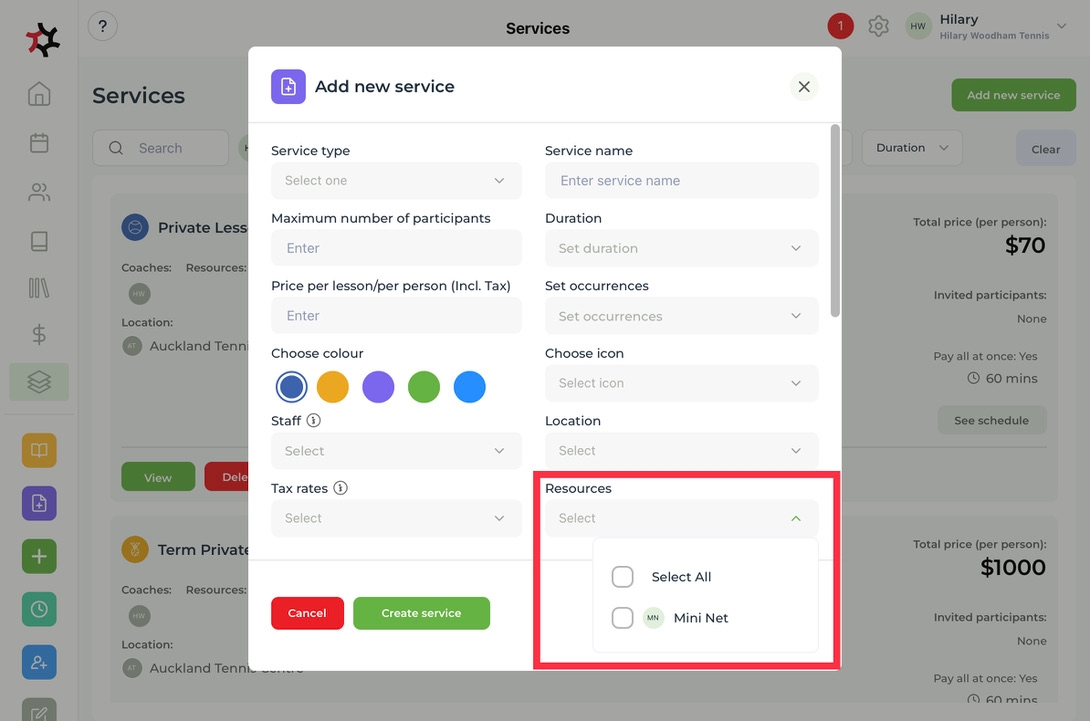This screenshot has height=721, width=1090.
Task: Open the Choose icon dropdown
Action: coord(681,383)
